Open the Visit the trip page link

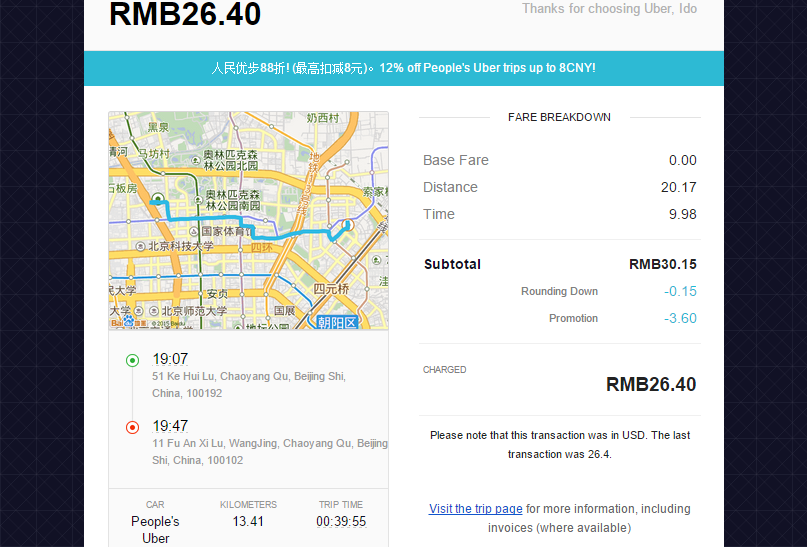[475, 509]
